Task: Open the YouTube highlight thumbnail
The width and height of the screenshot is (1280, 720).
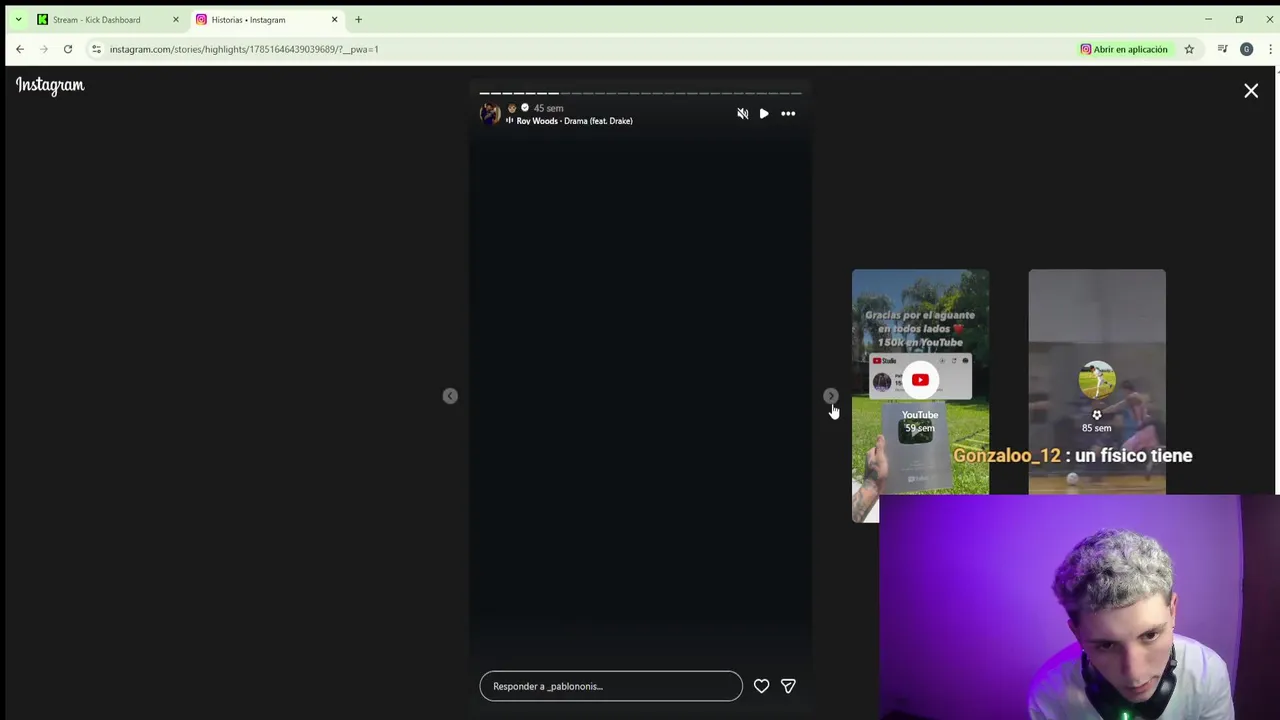Action: point(920,396)
